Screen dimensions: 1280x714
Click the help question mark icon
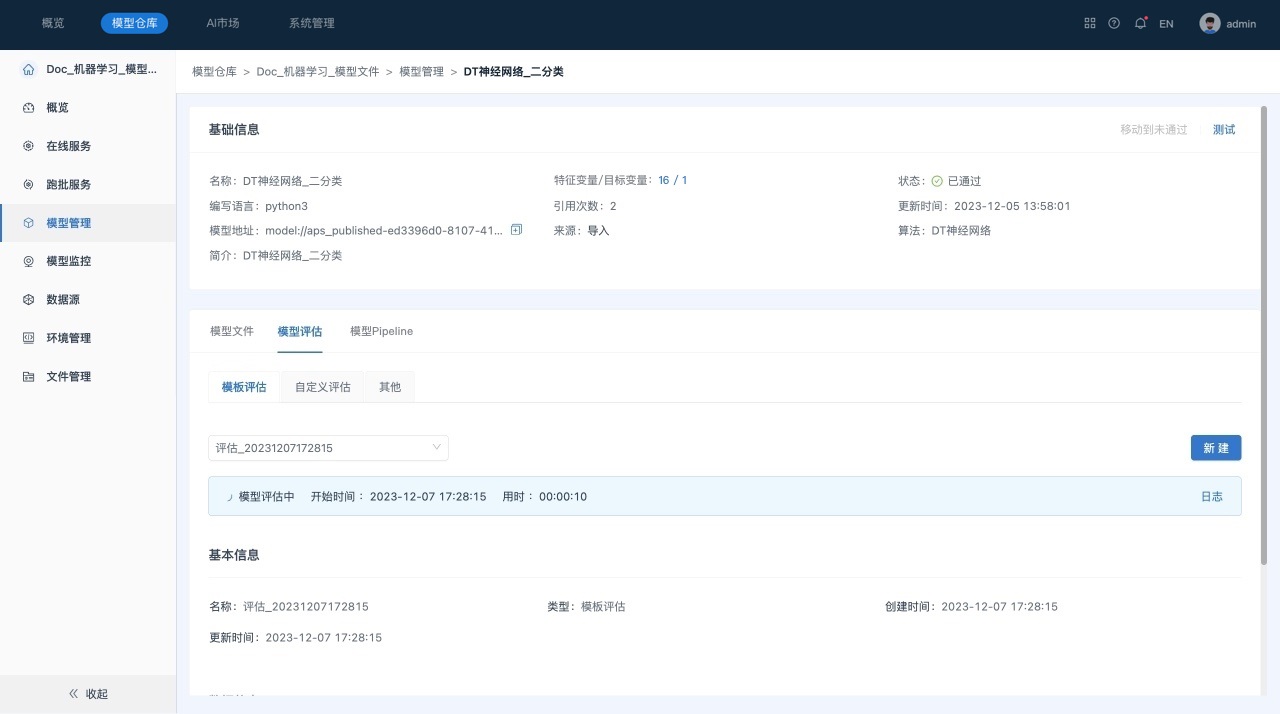click(x=1114, y=23)
